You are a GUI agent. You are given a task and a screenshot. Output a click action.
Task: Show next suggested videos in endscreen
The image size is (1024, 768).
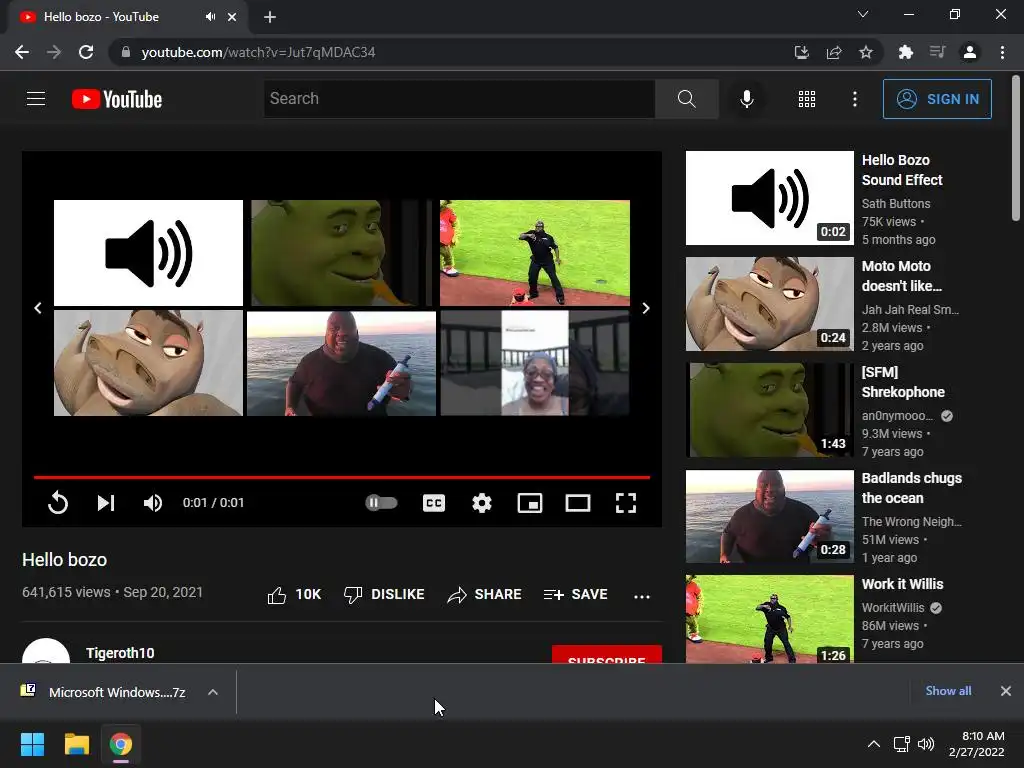646,308
